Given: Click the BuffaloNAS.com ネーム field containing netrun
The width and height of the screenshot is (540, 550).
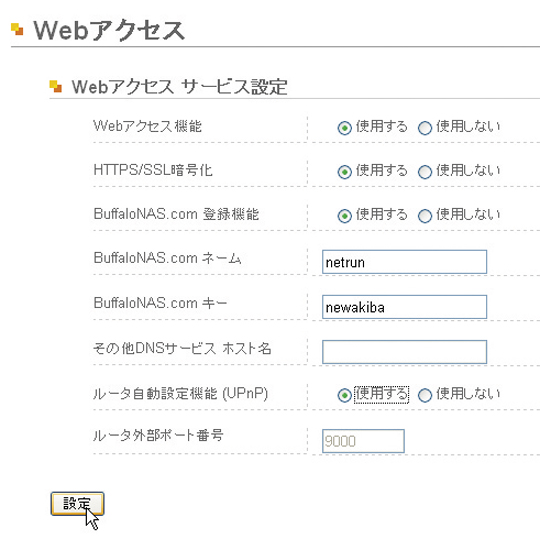Looking at the screenshot, I should pyautogui.click(x=404, y=262).
